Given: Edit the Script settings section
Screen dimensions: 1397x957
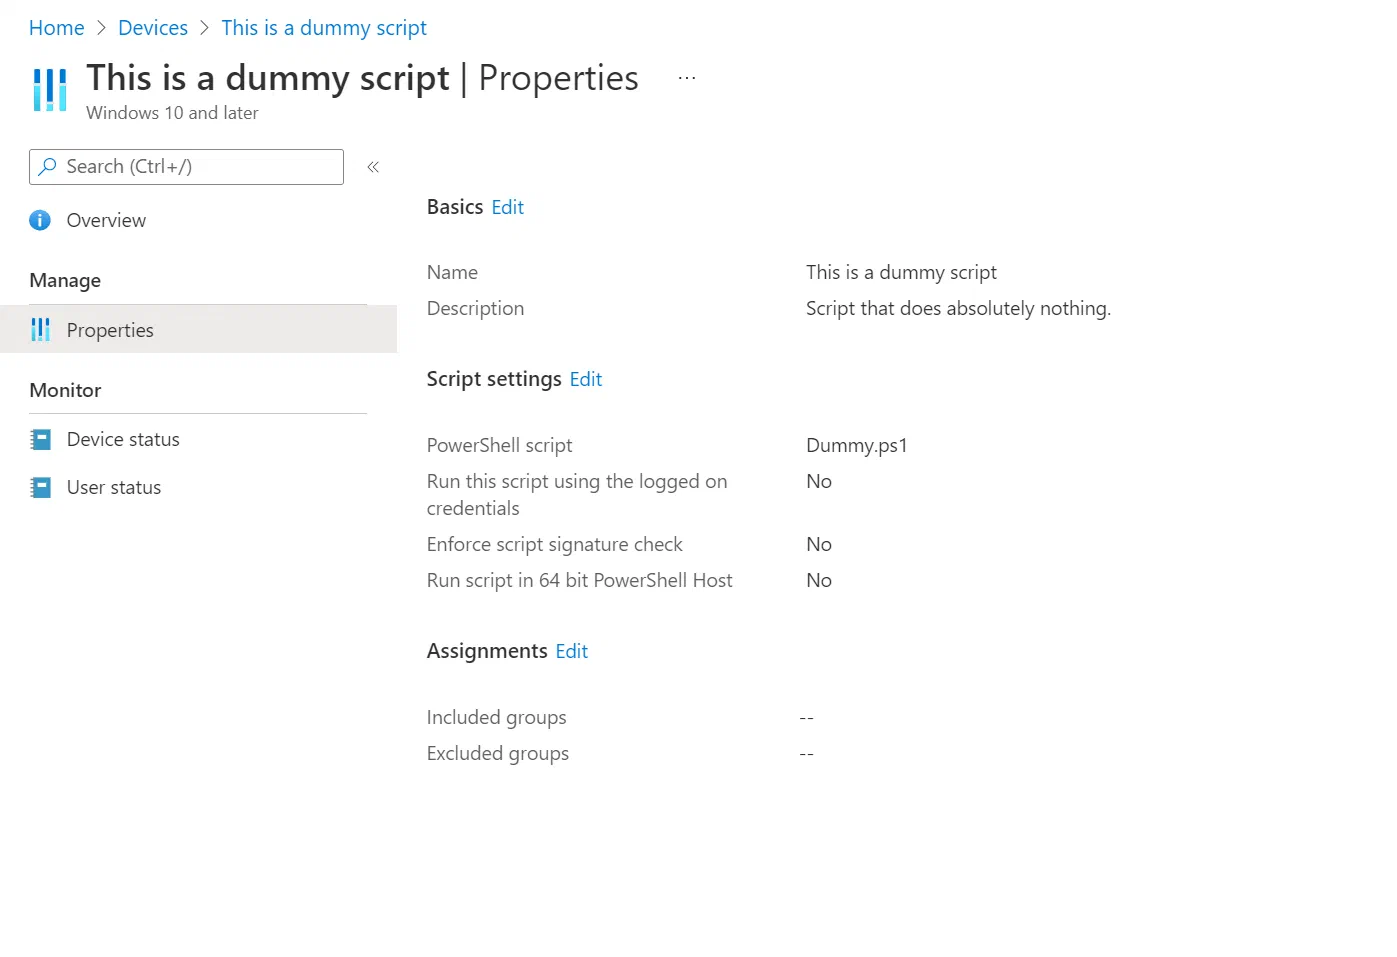Looking at the screenshot, I should (586, 379).
